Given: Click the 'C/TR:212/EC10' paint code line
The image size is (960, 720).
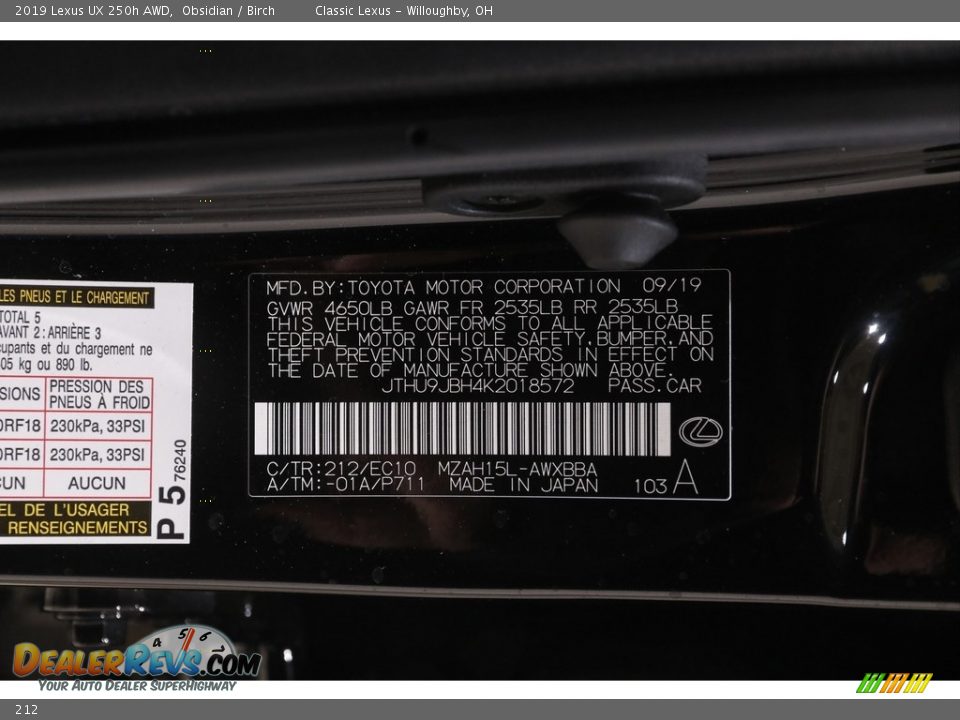Looking at the screenshot, I should pyautogui.click(x=342, y=469).
